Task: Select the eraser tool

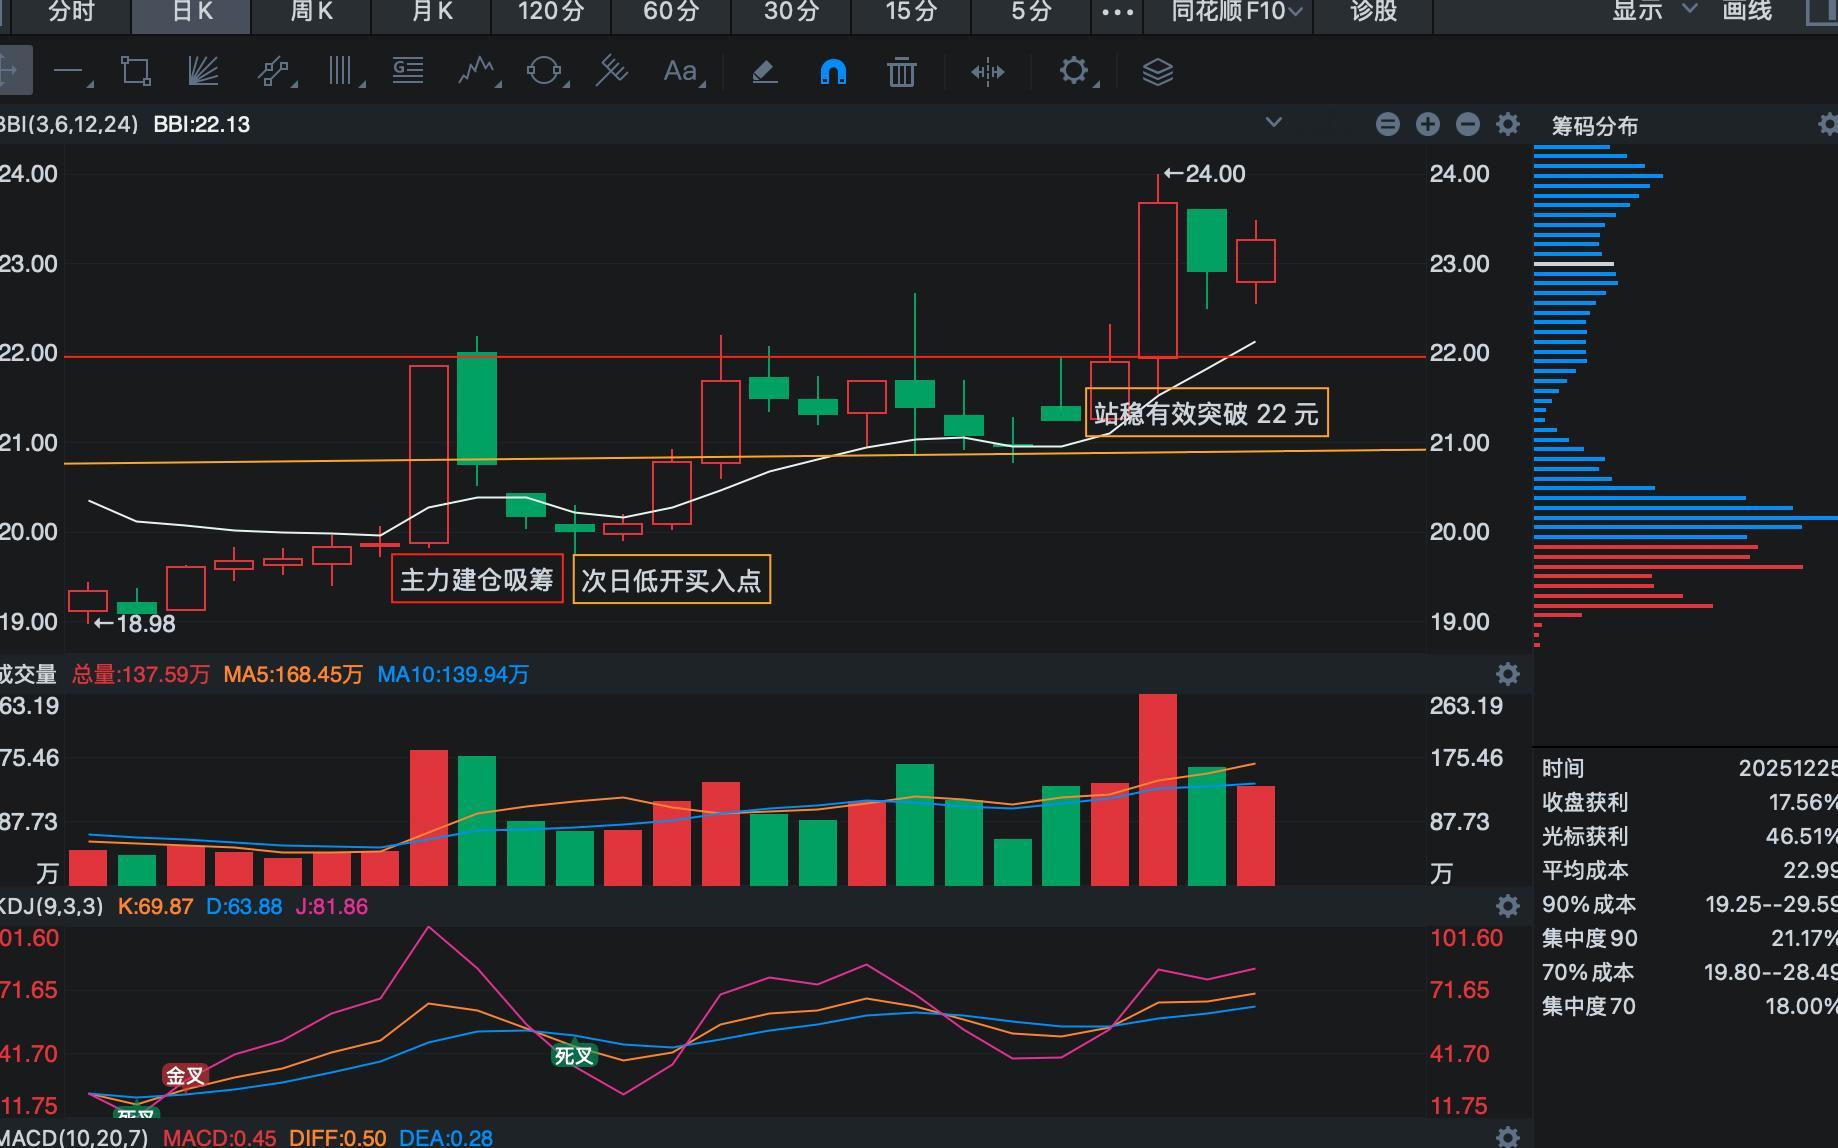Action: (x=765, y=72)
